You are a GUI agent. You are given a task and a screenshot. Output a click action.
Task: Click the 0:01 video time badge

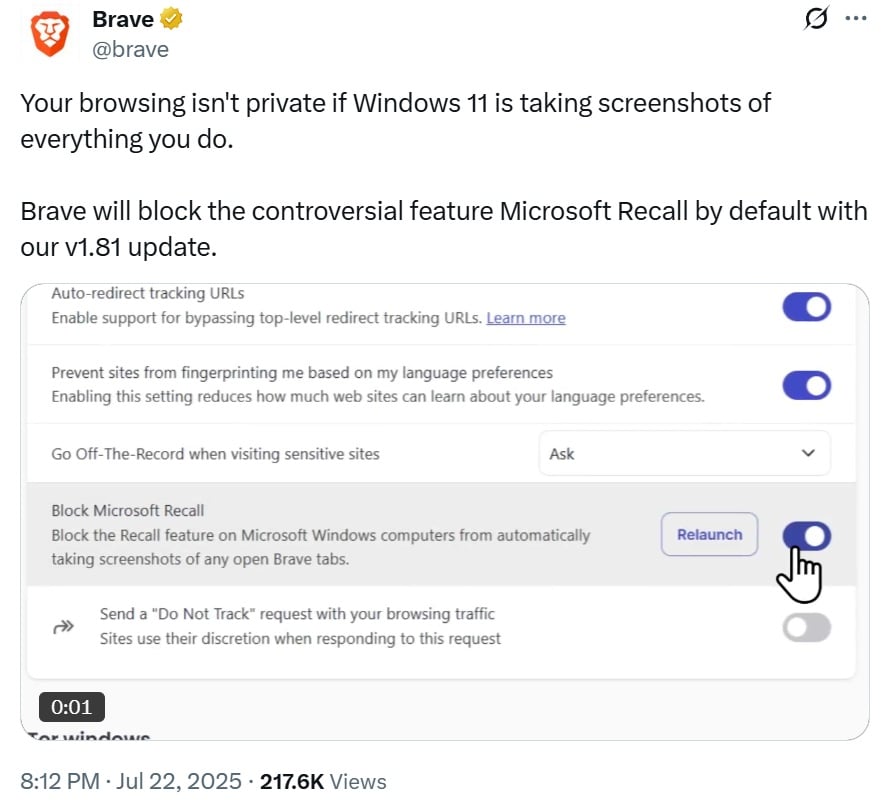point(72,707)
